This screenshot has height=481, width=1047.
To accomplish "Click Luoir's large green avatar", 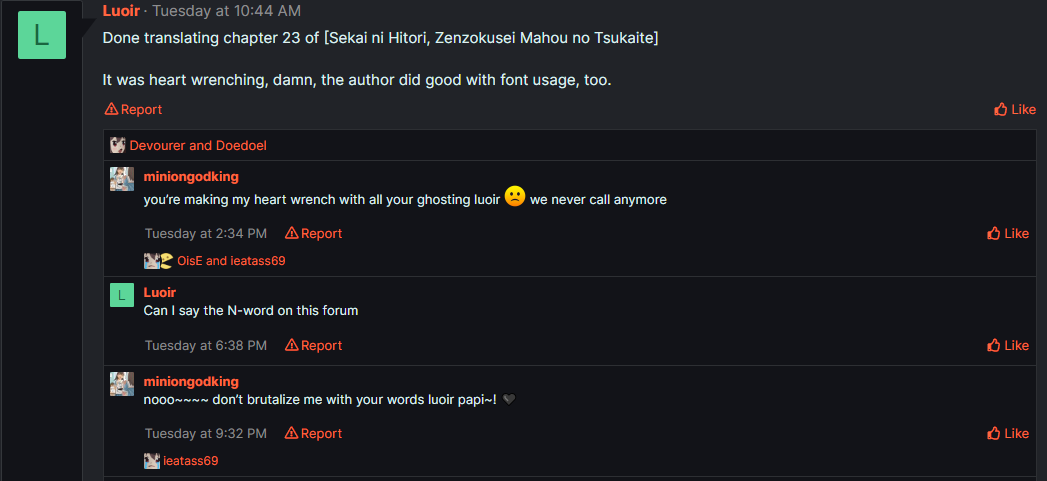I will coord(41,35).
